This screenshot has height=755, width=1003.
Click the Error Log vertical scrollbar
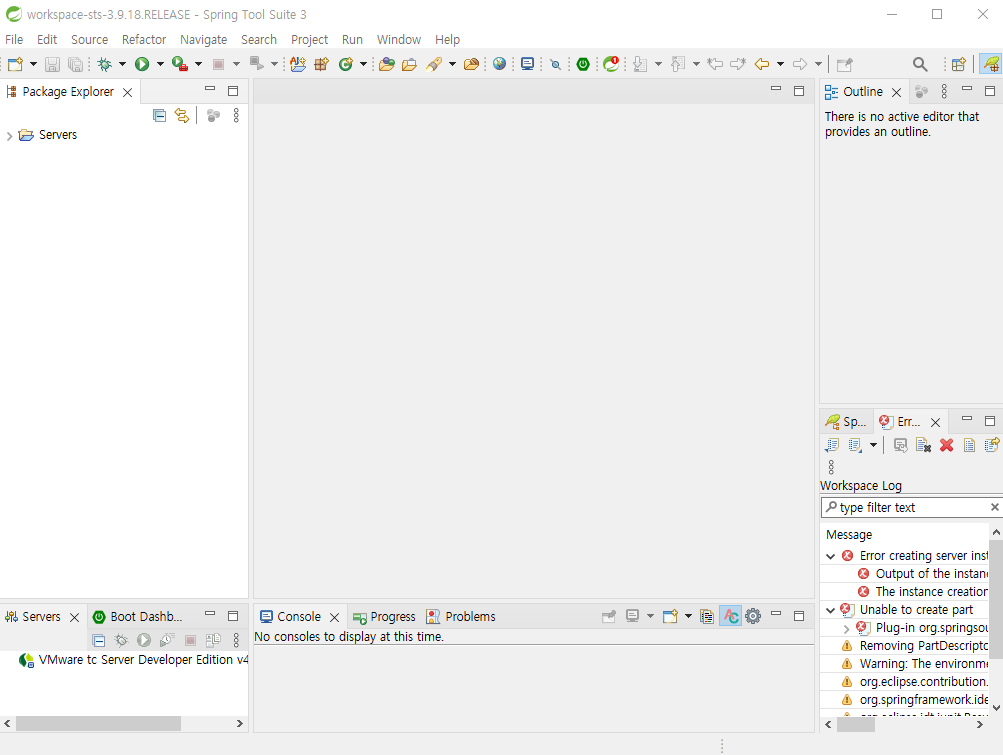pyautogui.click(x=996, y=600)
